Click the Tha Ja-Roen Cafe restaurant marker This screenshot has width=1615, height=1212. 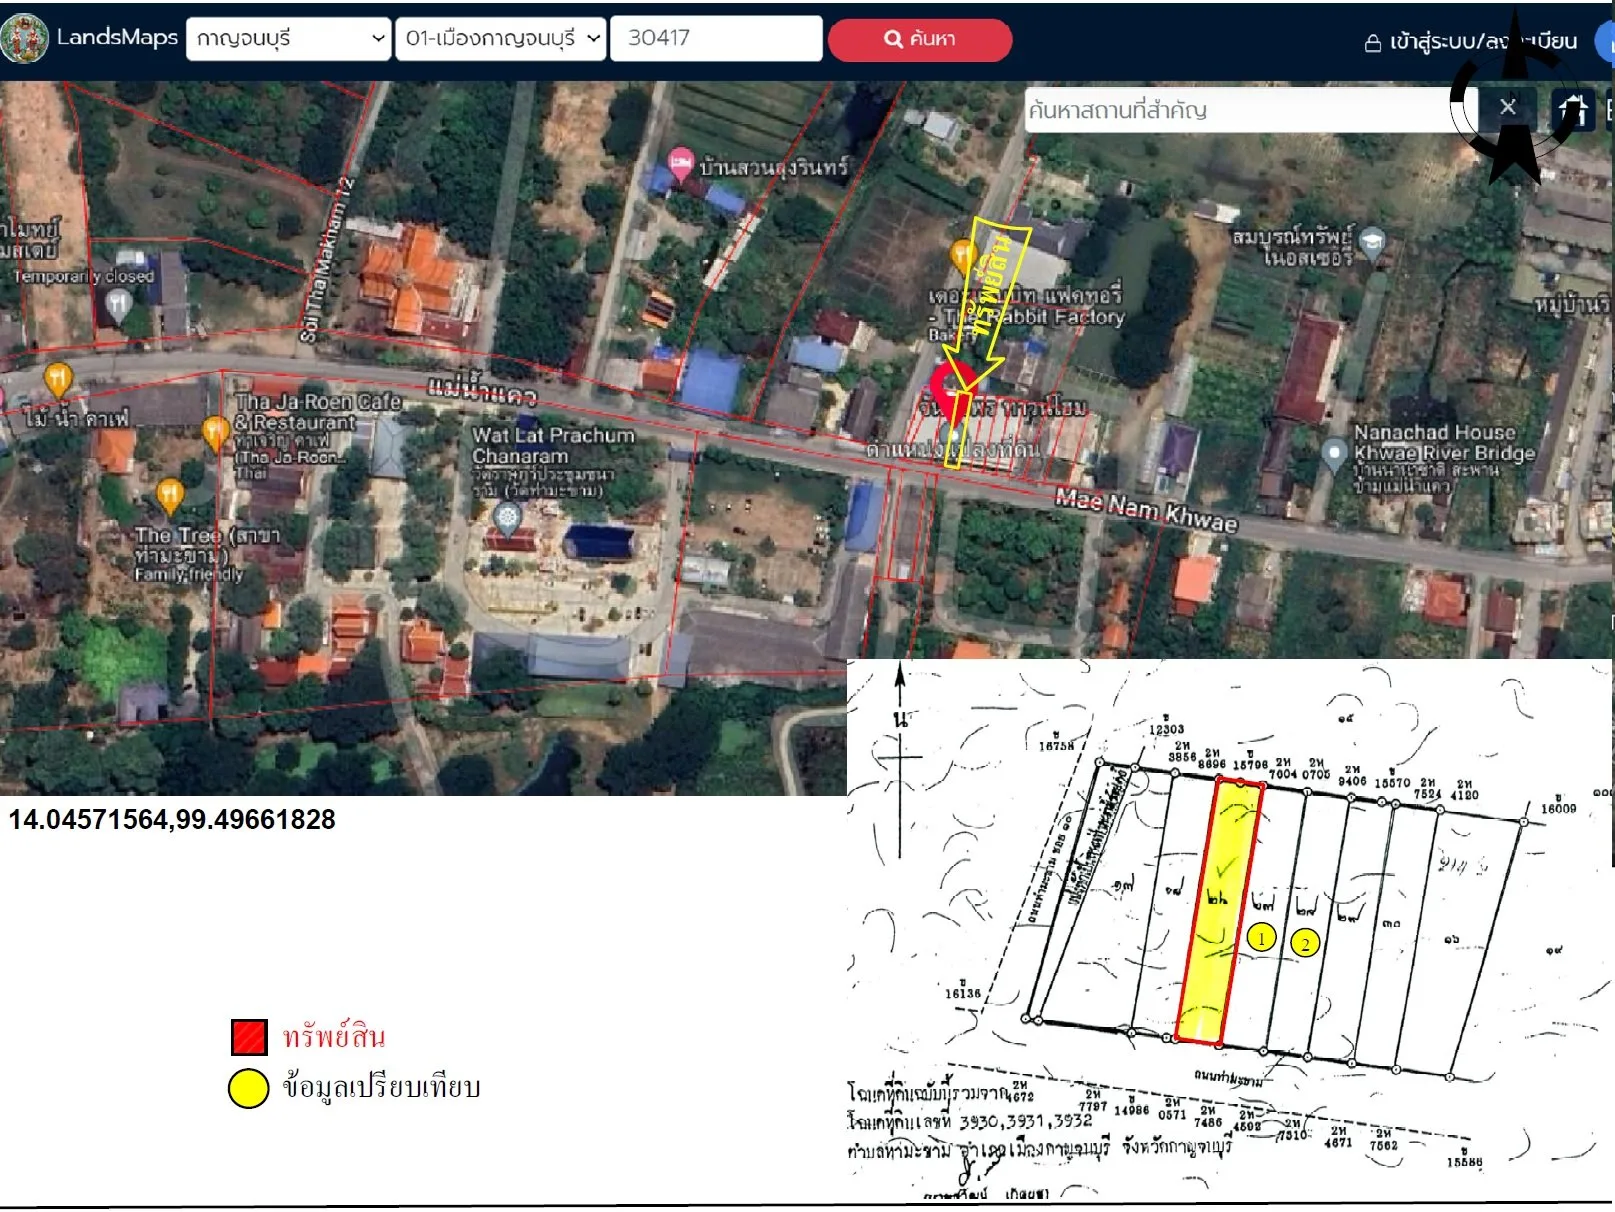[216, 433]
